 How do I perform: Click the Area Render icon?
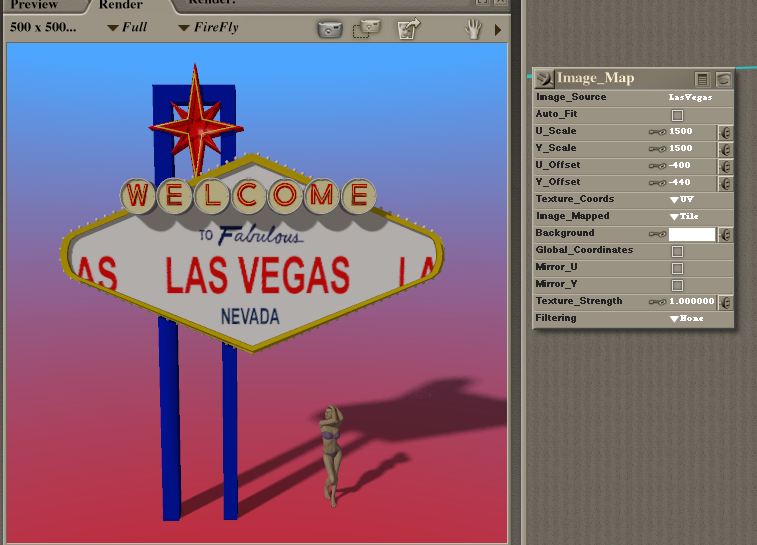click(367, 29)
